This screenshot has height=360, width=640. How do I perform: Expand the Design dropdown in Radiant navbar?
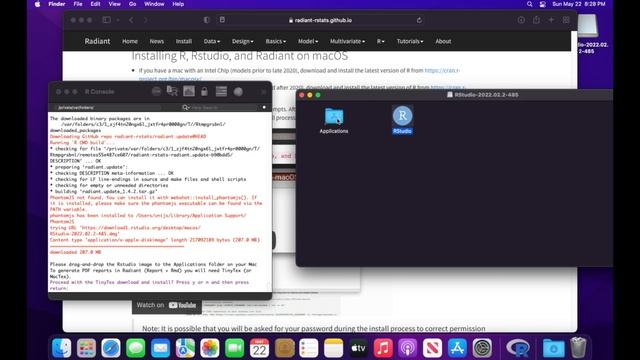tap(242, 41)
